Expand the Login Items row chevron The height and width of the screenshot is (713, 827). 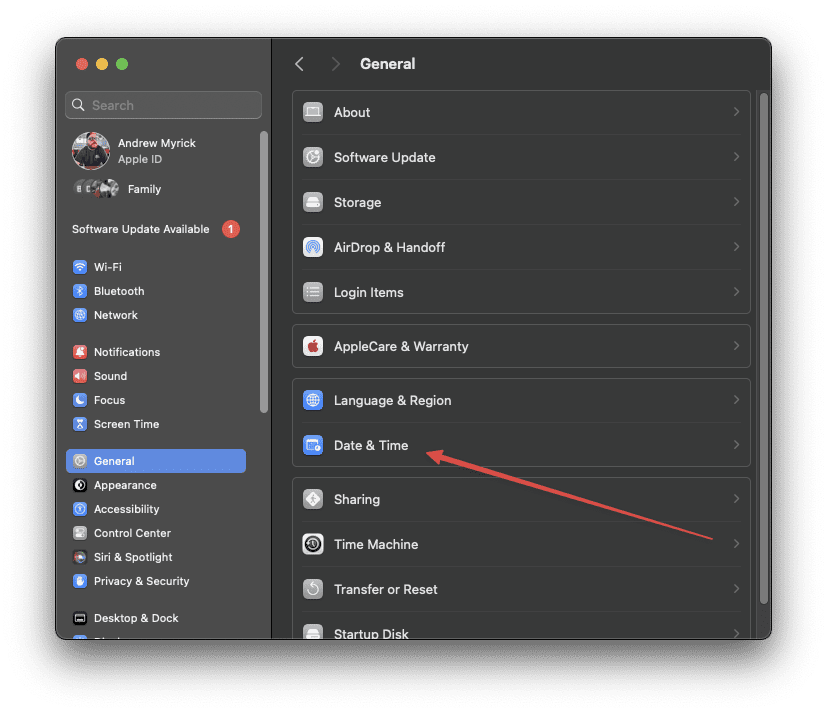[736, 292]
